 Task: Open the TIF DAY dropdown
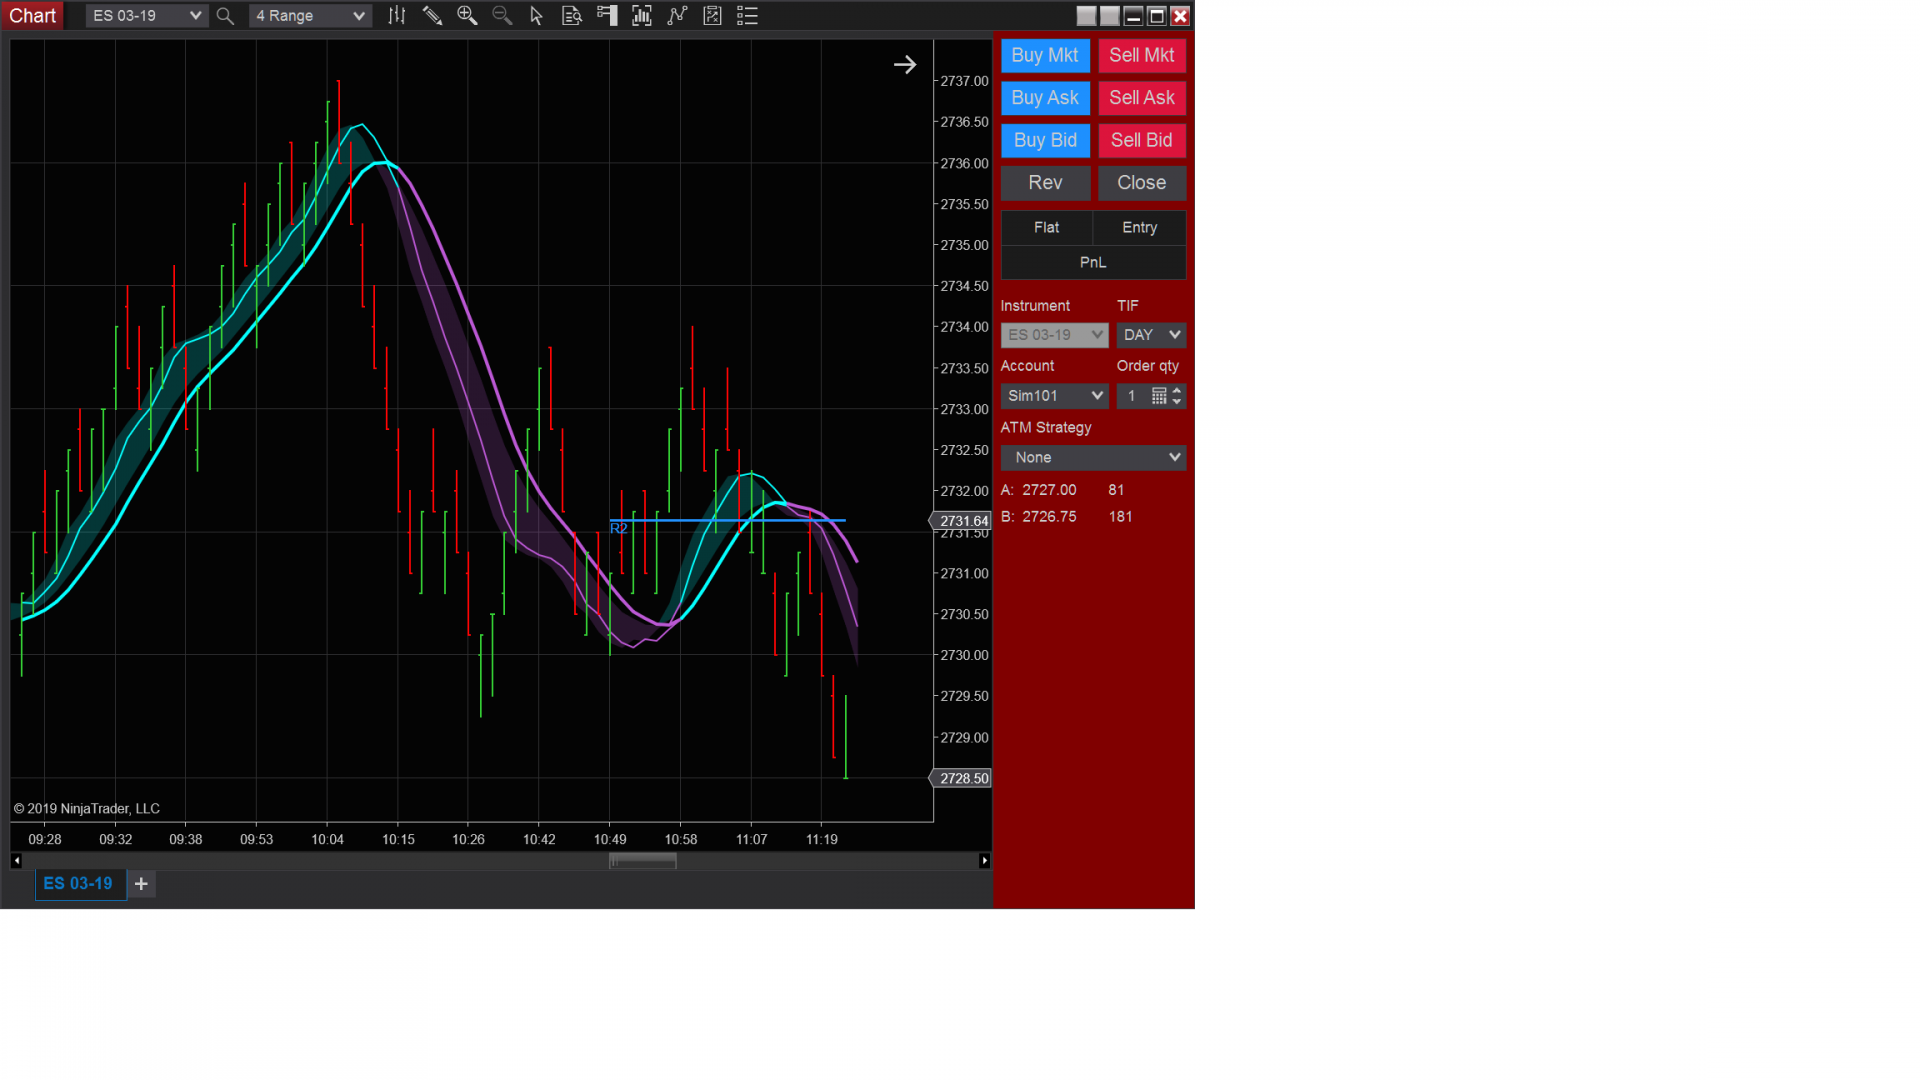[1151, 335]
